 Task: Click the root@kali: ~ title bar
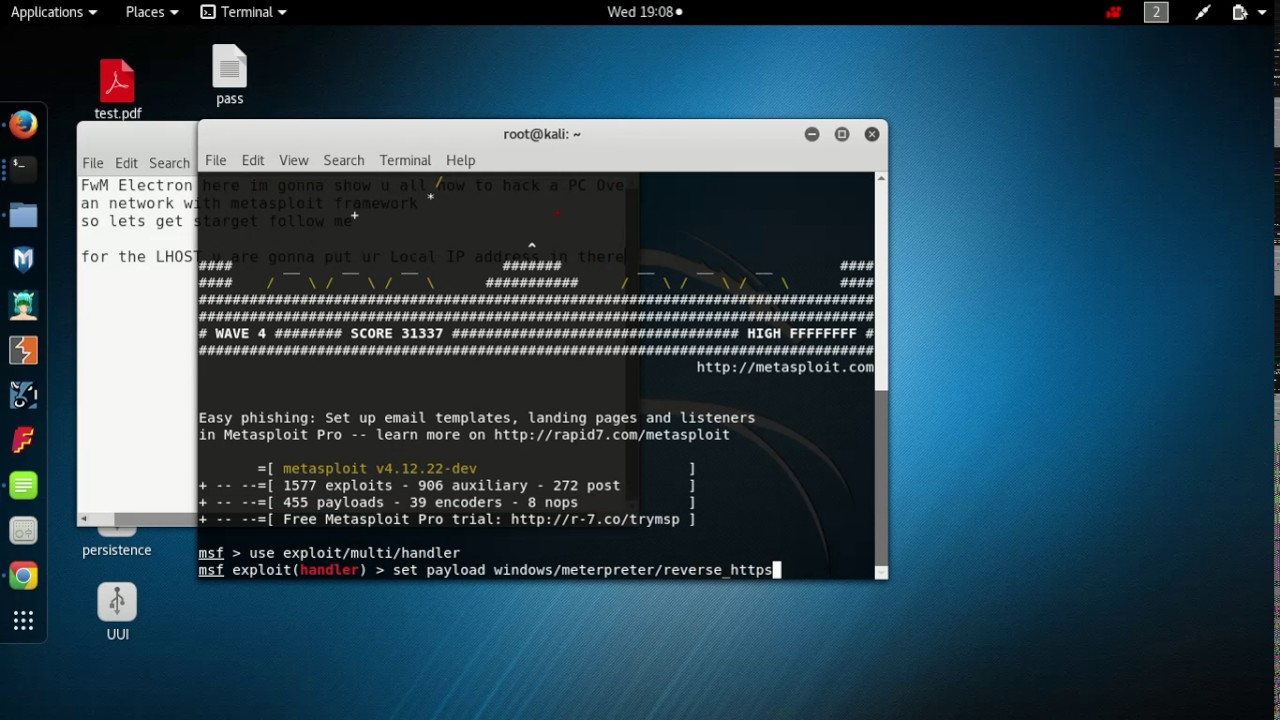click(x=542, y=134)
